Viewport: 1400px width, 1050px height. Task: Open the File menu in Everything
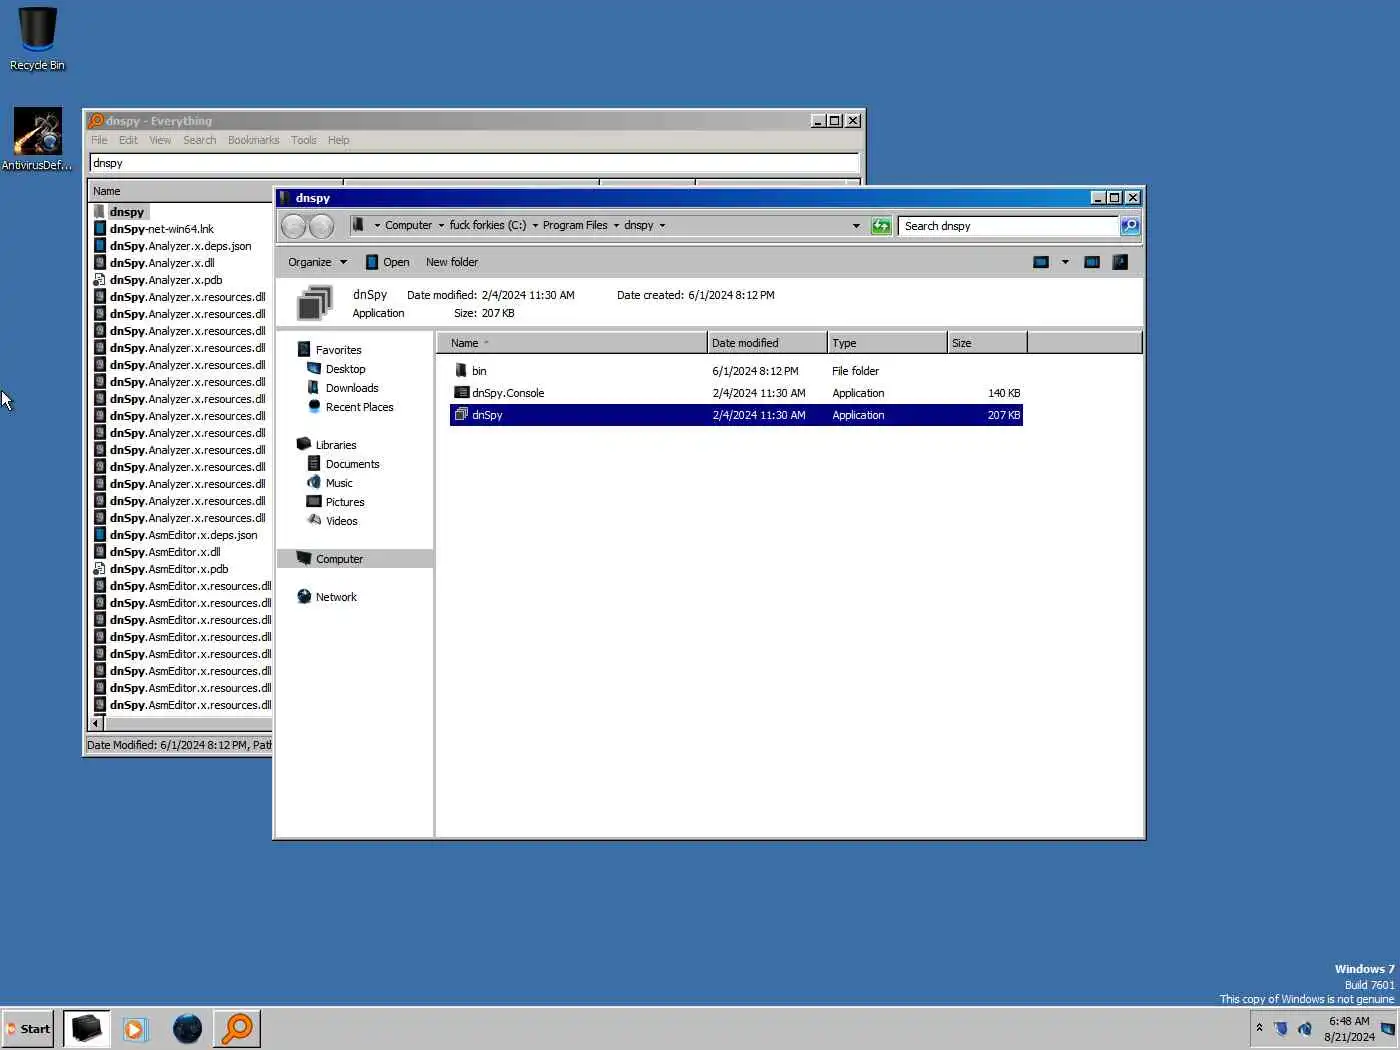[x=99, y=140]
